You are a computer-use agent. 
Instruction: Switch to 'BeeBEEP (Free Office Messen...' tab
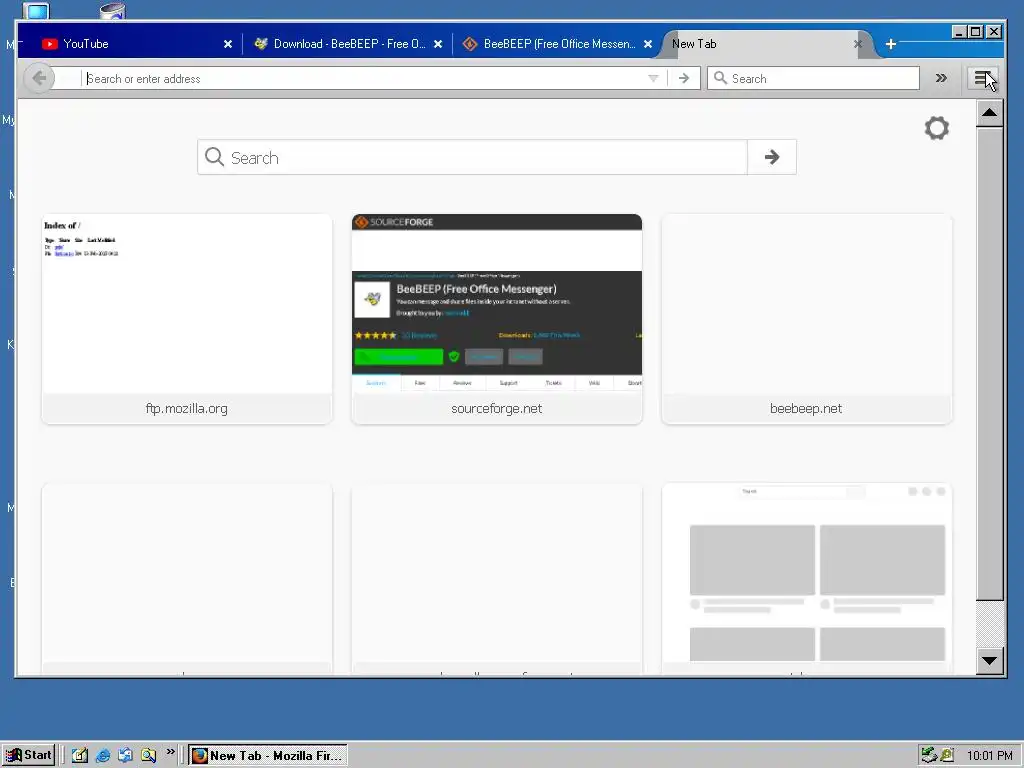click(558, 44)
